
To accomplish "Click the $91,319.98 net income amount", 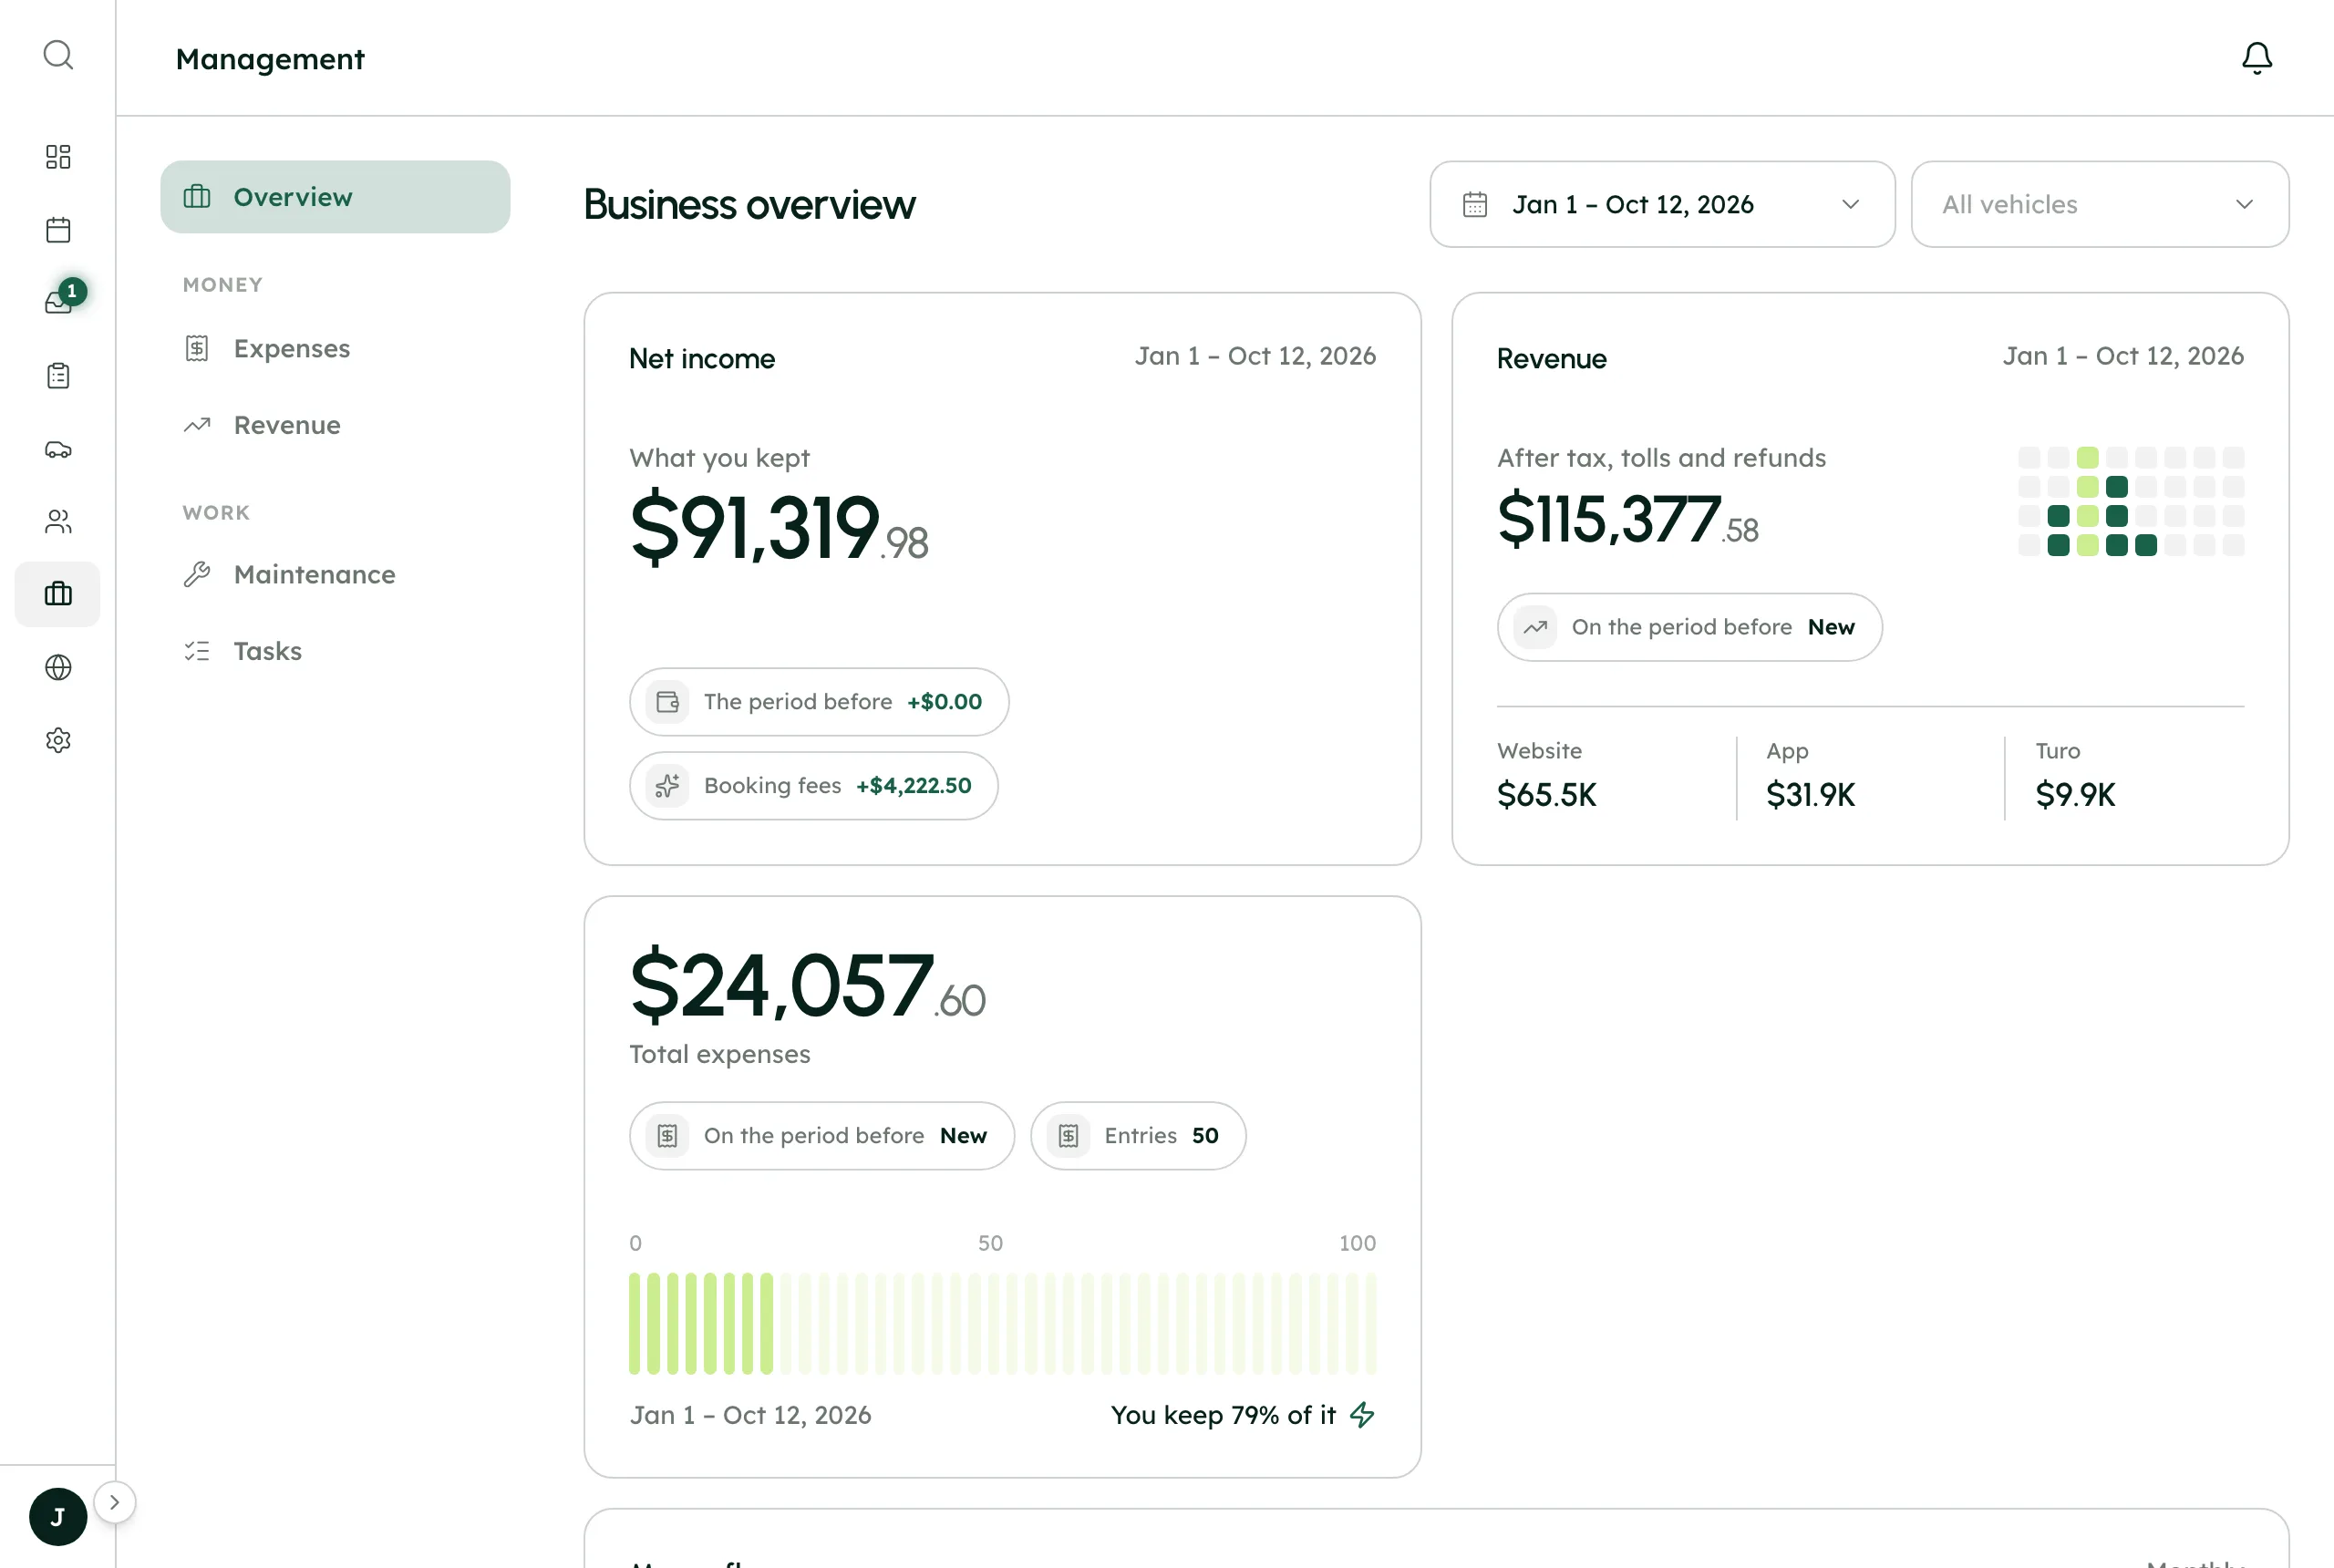I will [779, 527].
